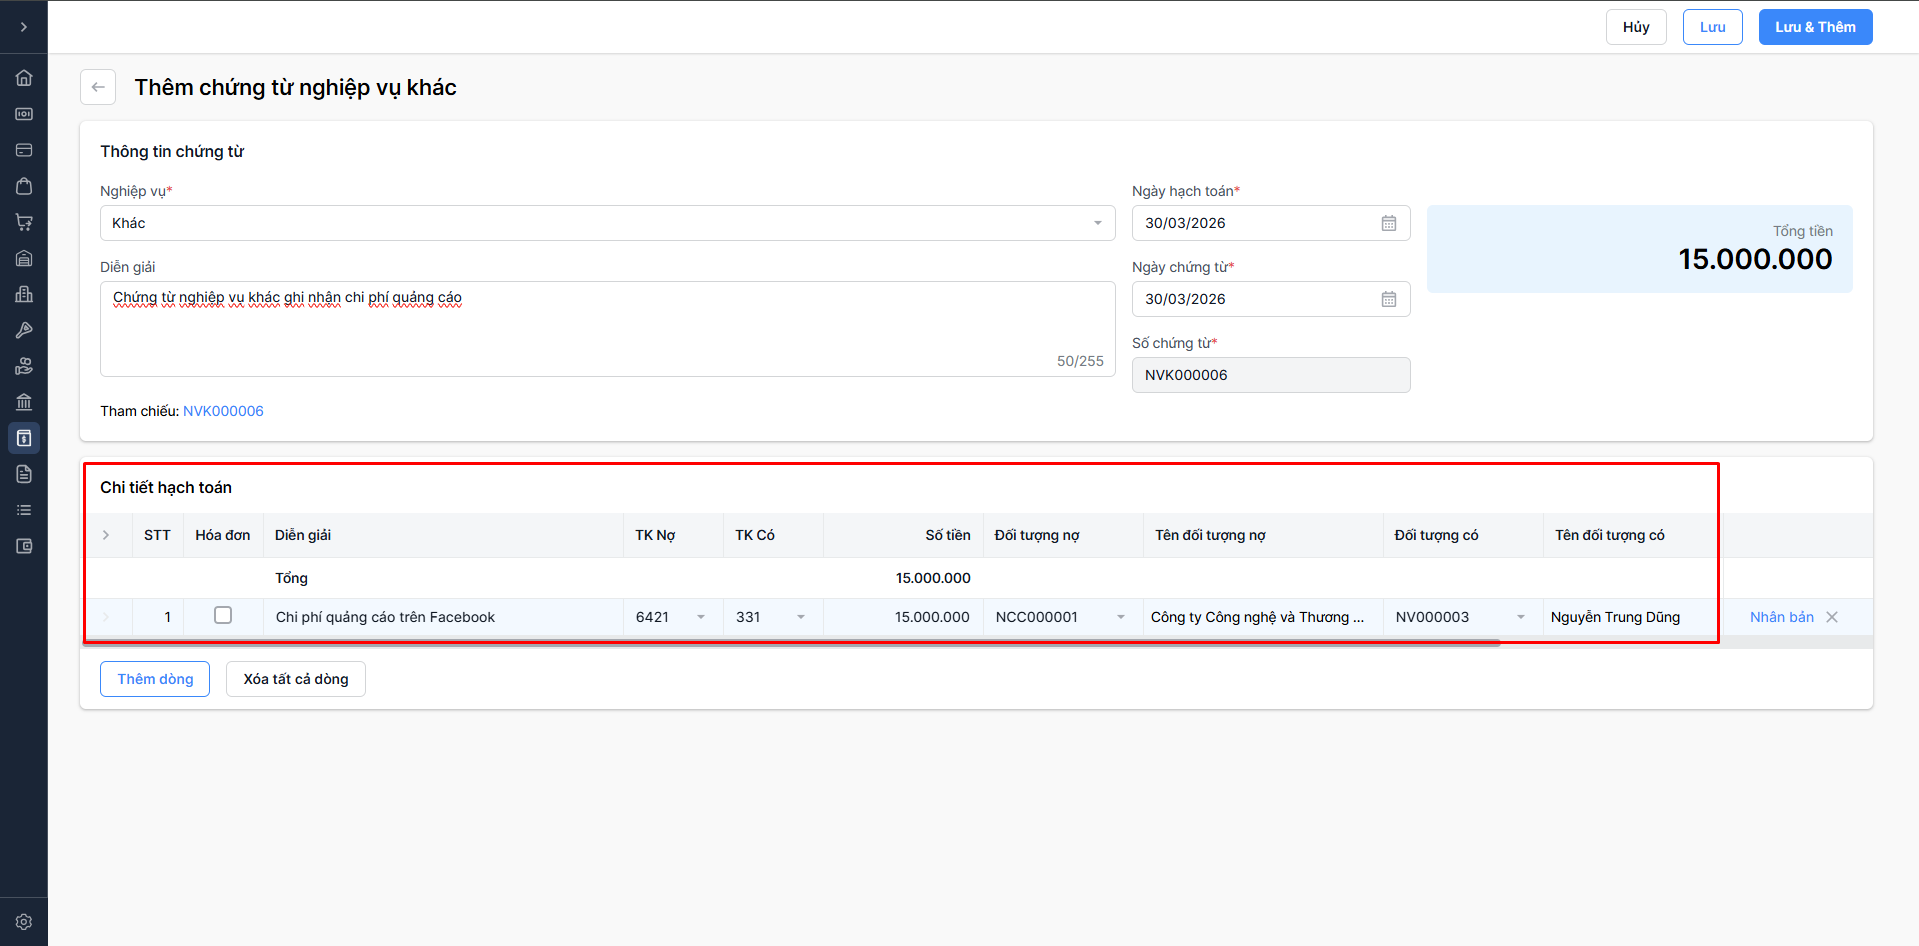Open the Nghiệp vụ dropdown showing Khác

(607, 223)
